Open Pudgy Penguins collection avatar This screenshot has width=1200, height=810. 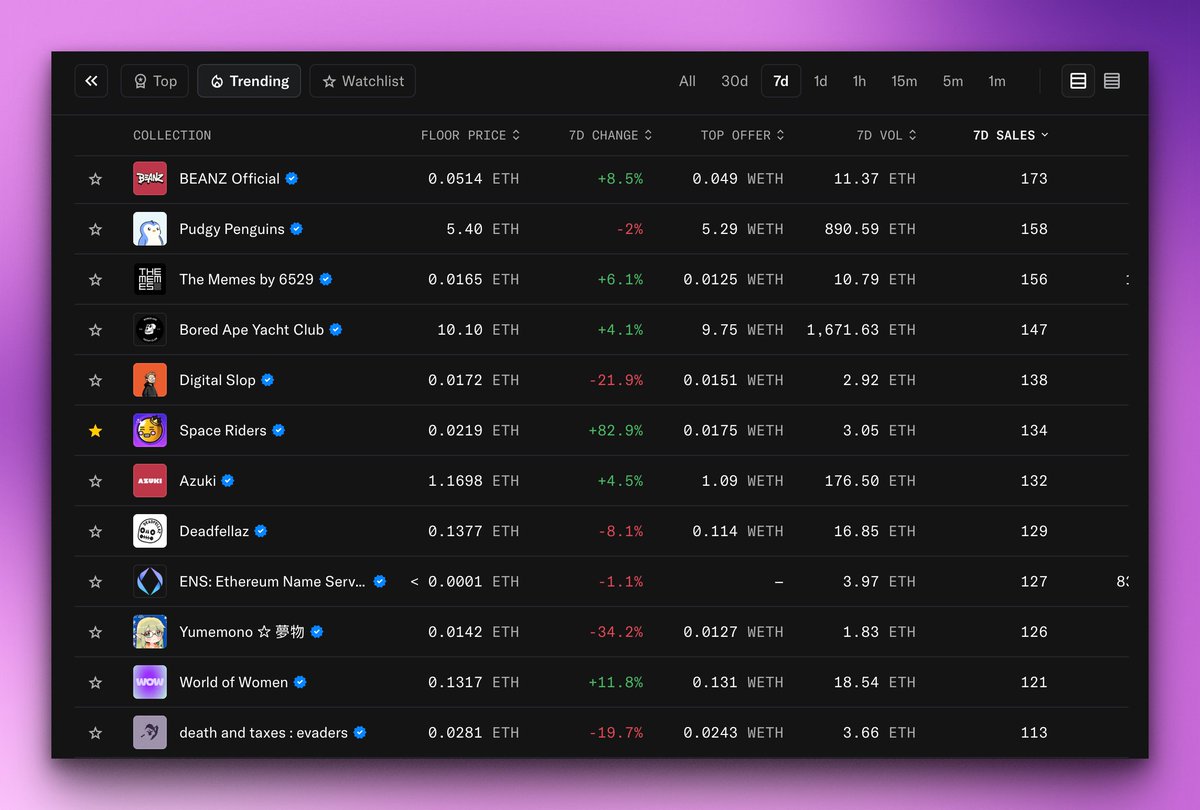click(150, 229)
